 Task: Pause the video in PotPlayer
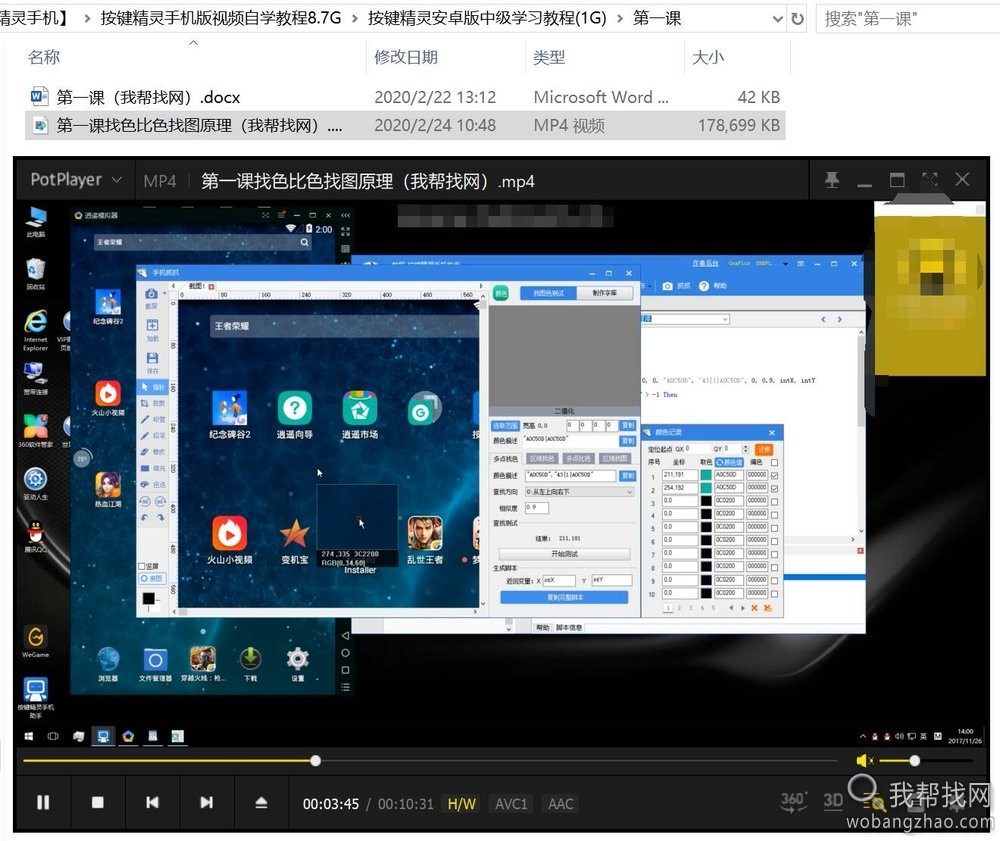[43, 802]
